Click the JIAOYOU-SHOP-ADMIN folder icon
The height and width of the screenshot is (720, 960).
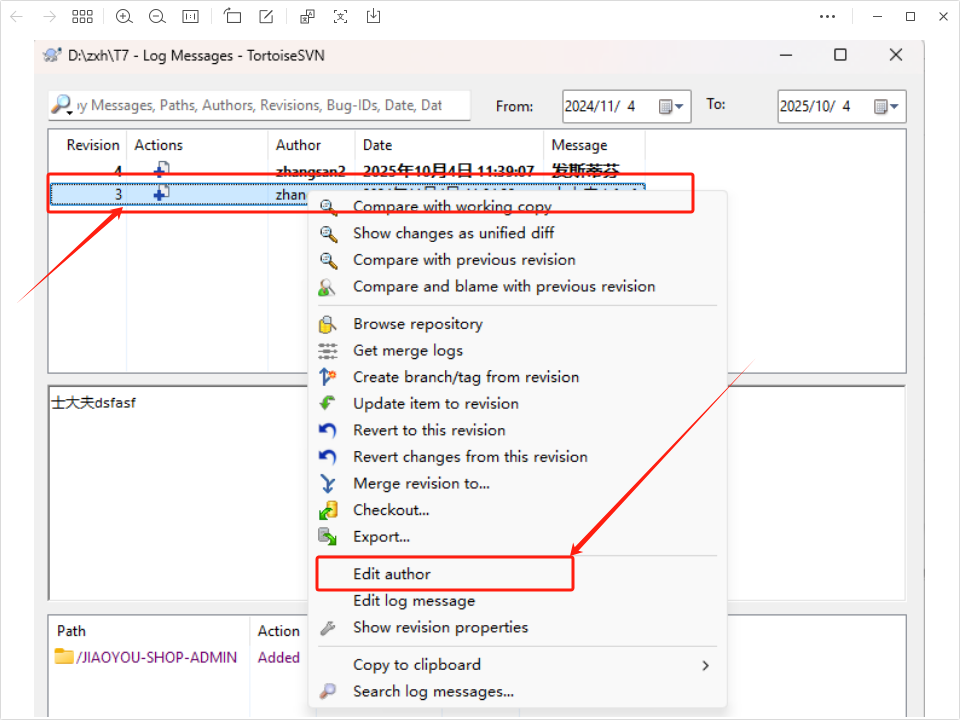coord(64,656)
